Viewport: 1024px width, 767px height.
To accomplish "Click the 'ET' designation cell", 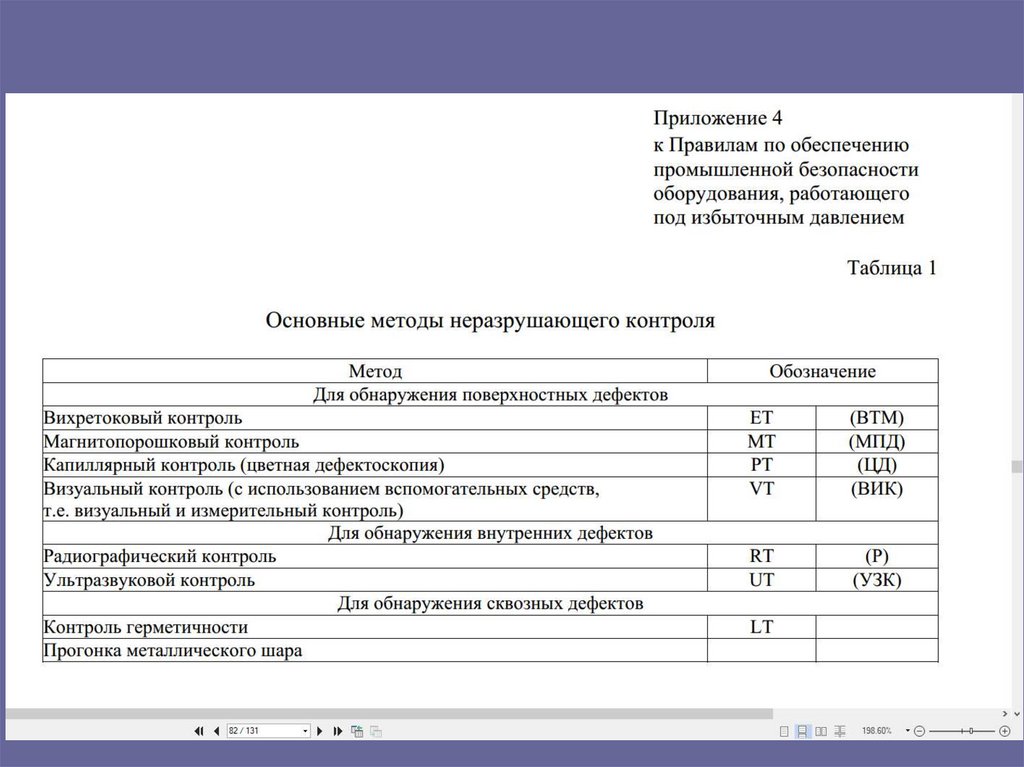I will point(761,417).
